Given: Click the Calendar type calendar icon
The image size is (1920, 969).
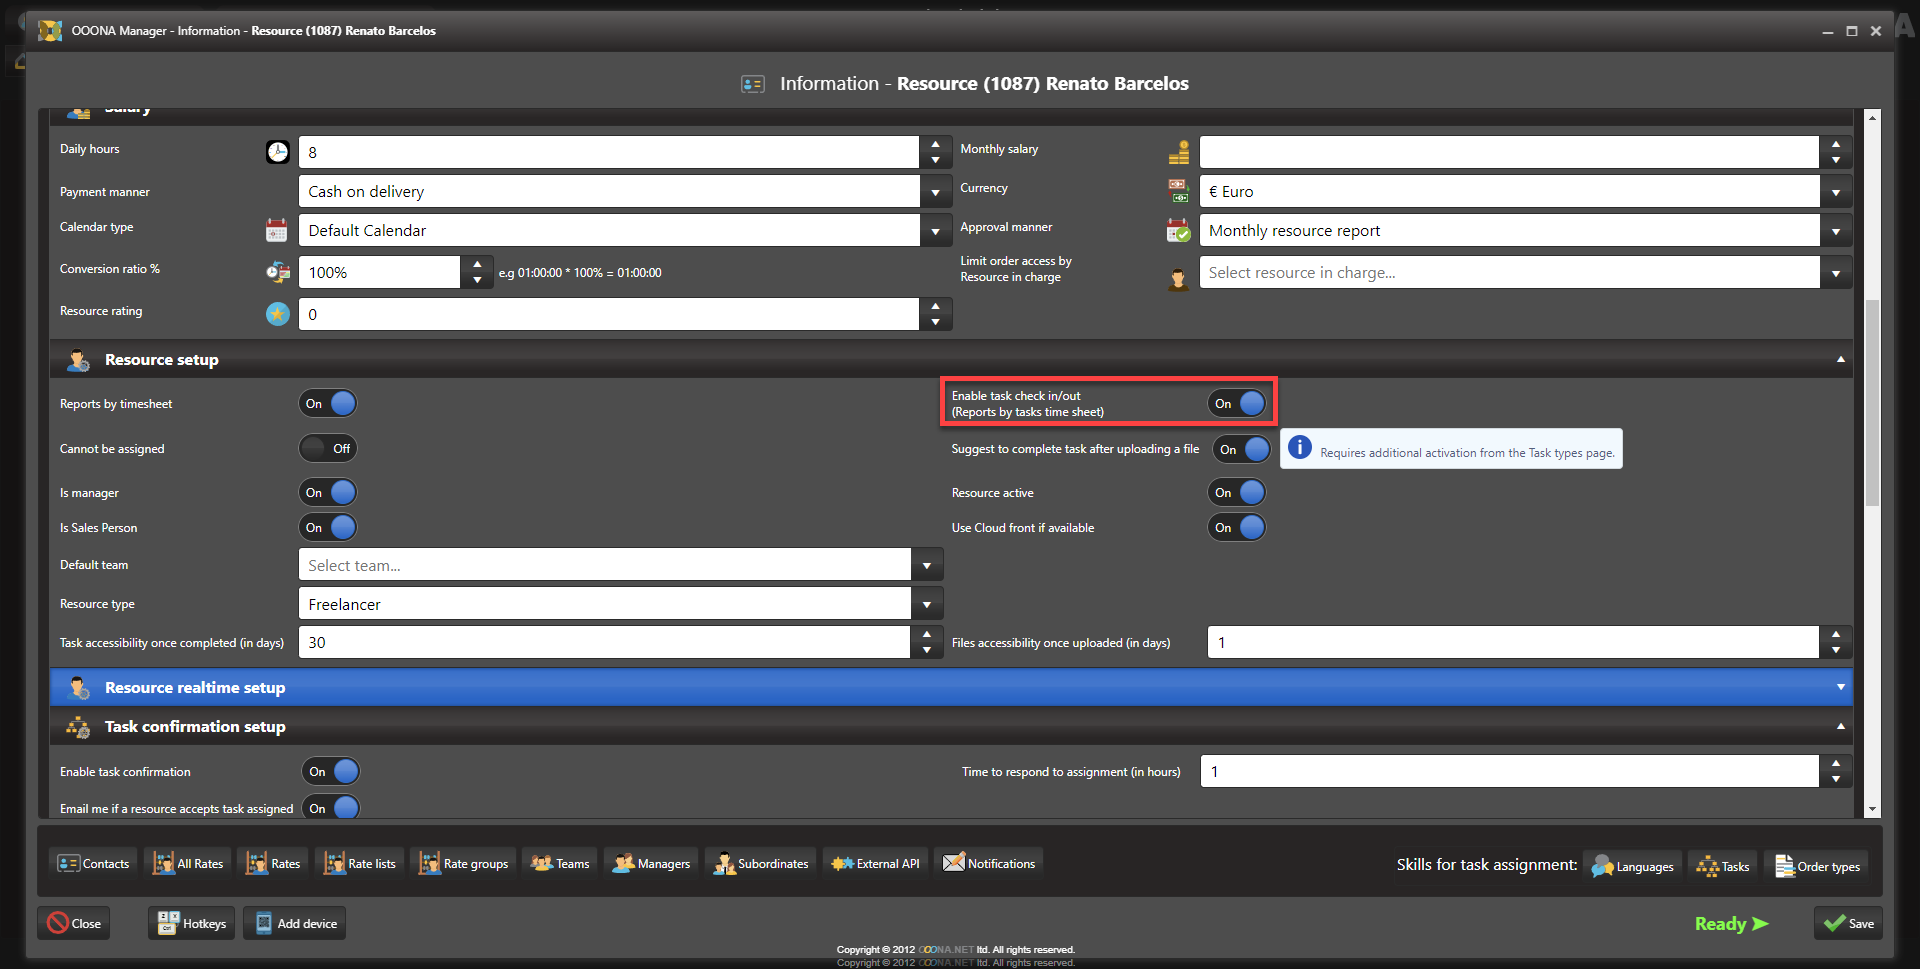Looking at the screenshot, I should click(x=277, y=230).
